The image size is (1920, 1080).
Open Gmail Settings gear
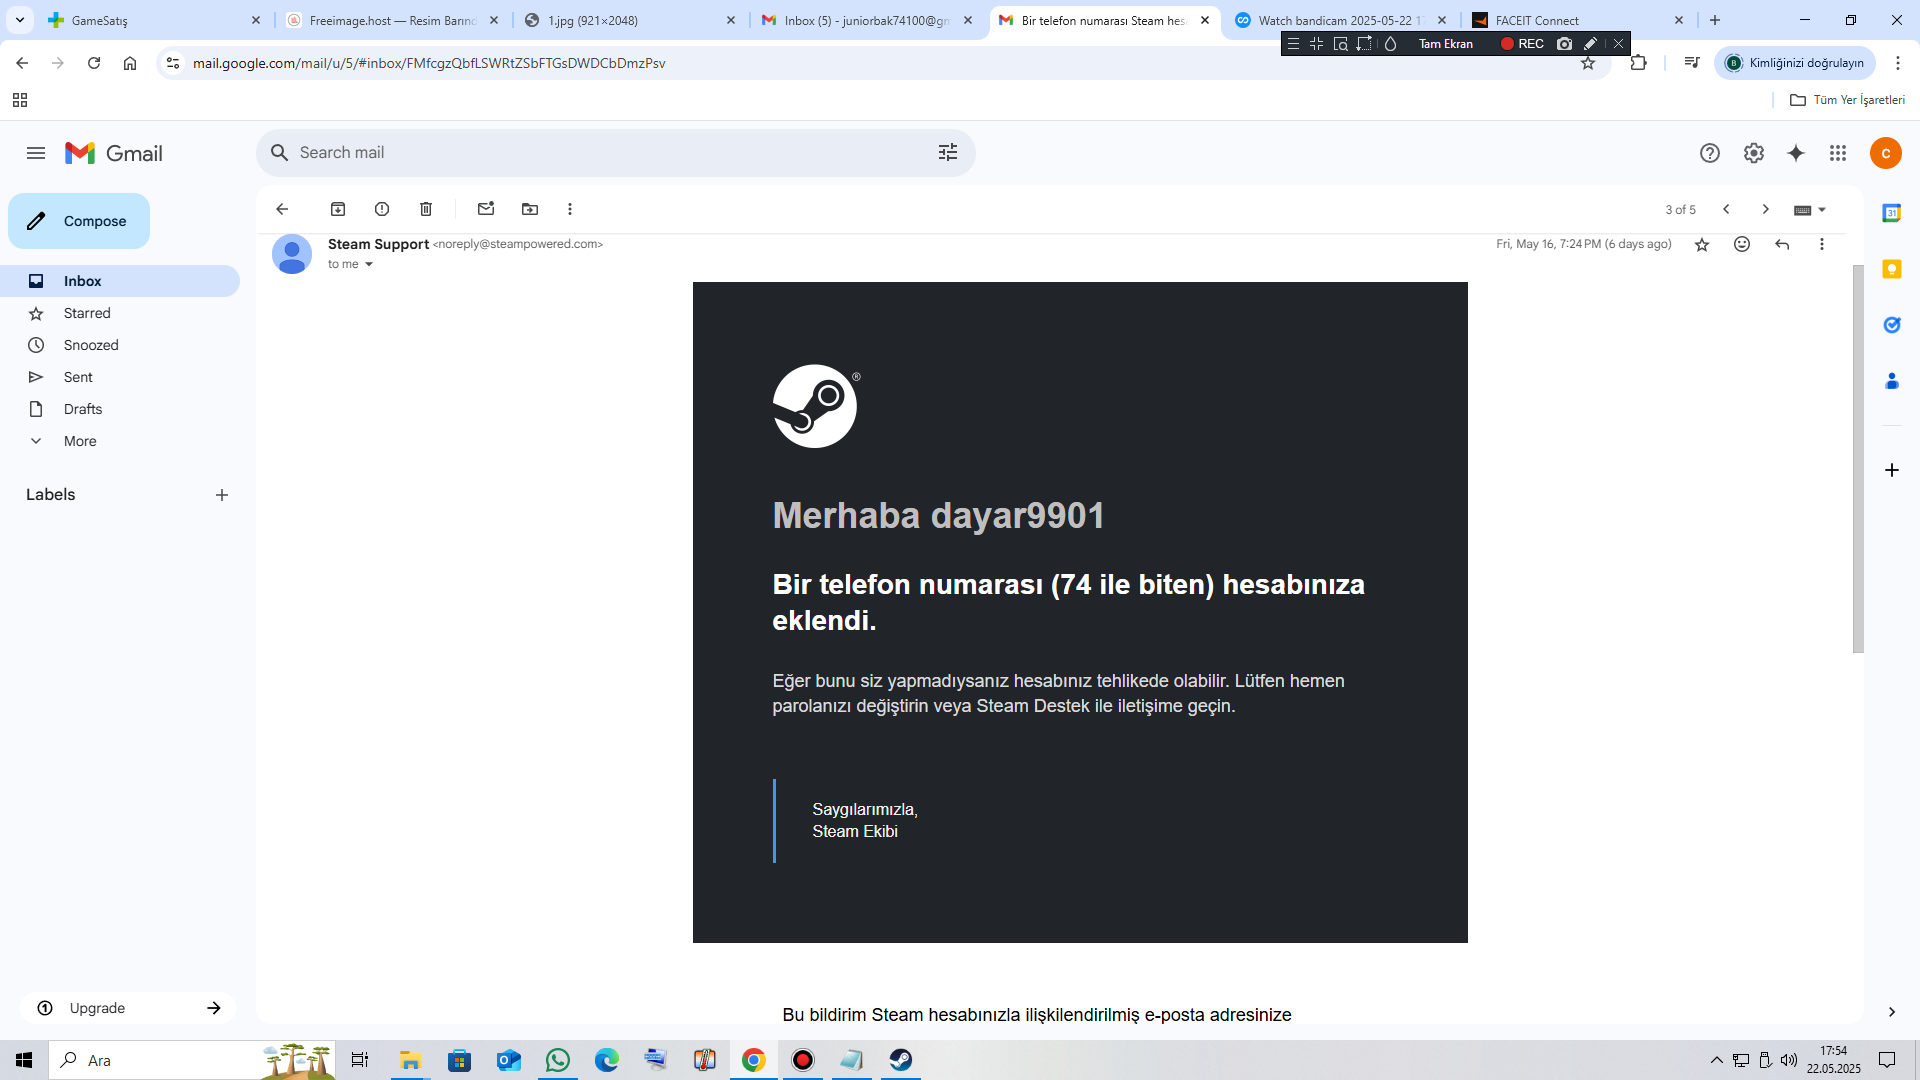pos(1754,153)
